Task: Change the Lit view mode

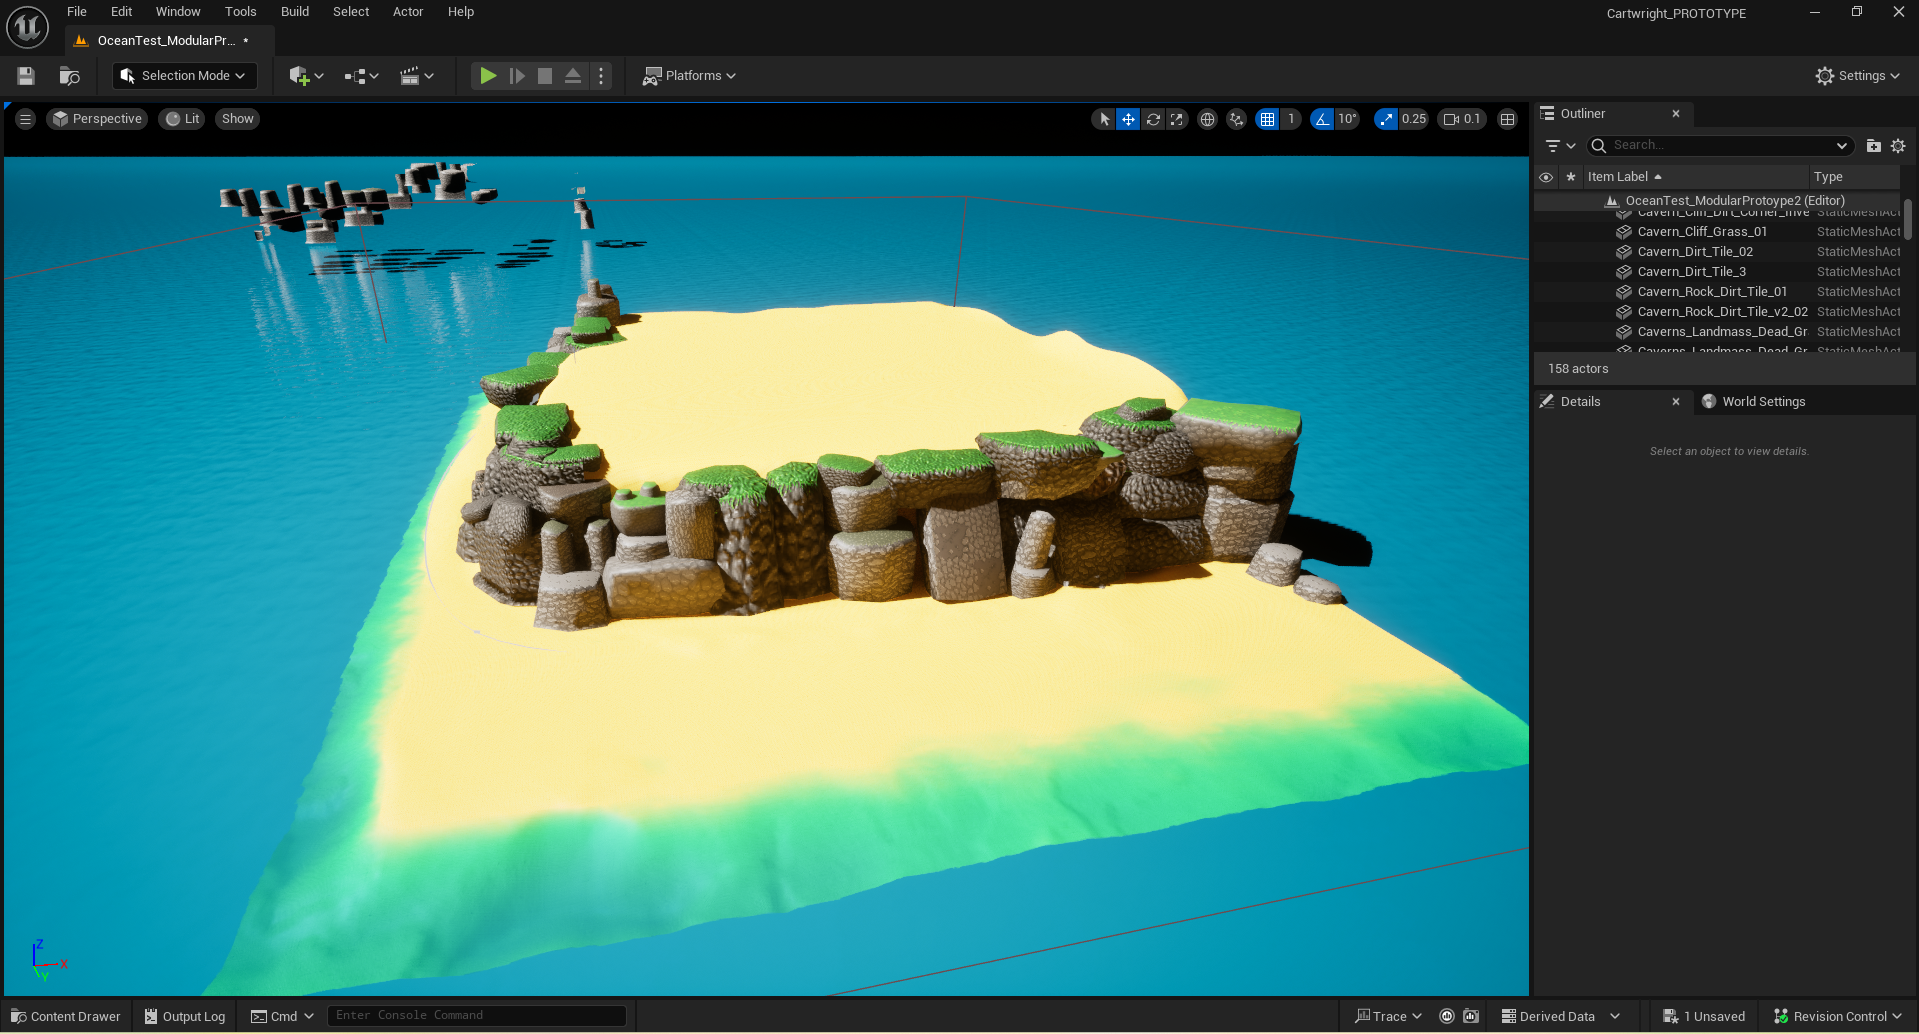Action: click(x=182, y=119)
